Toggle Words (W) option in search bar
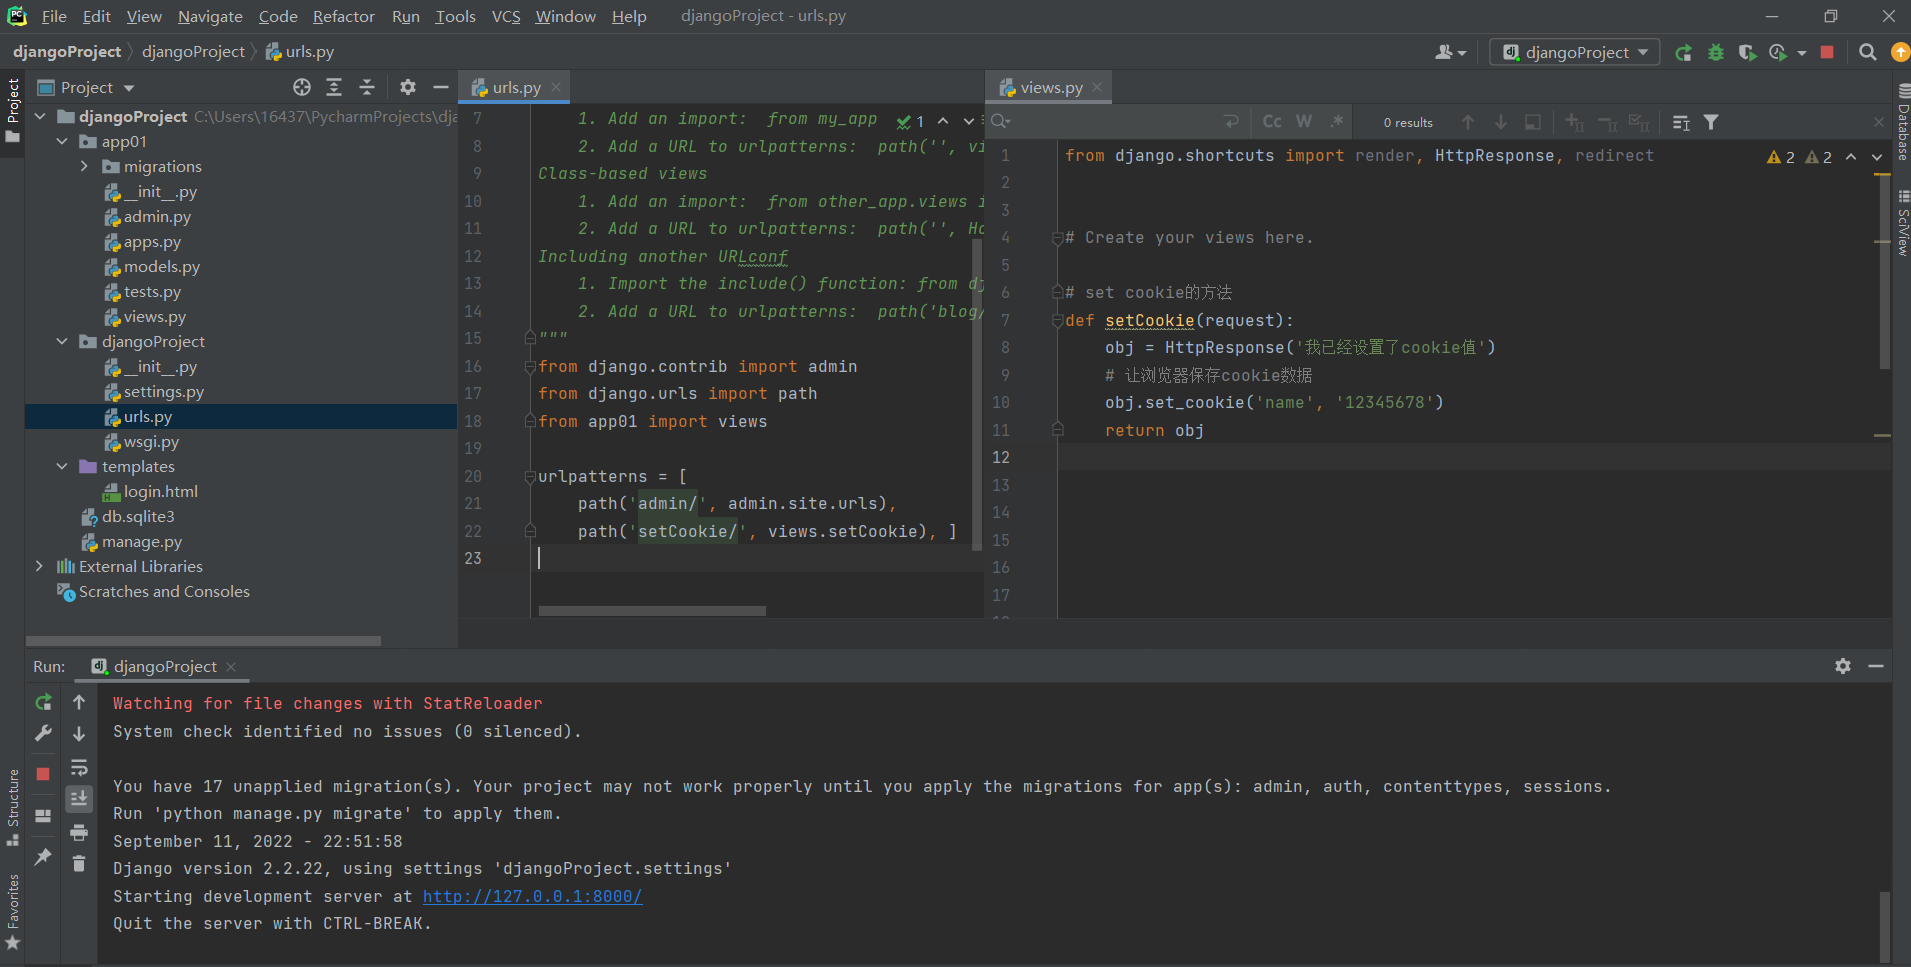The image size is (1911, 967). pyautogui.click(x=1304, y=121)
